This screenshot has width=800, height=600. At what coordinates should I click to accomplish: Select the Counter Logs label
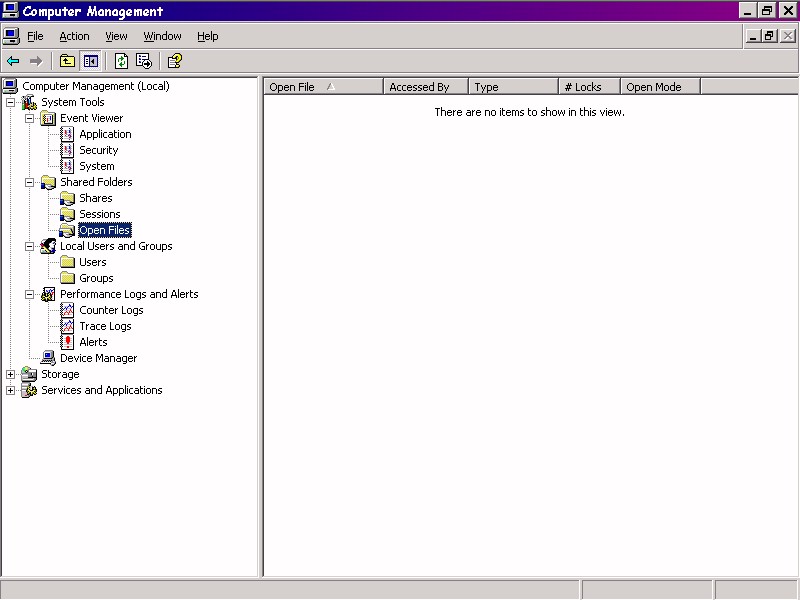[x=111, y=310]
